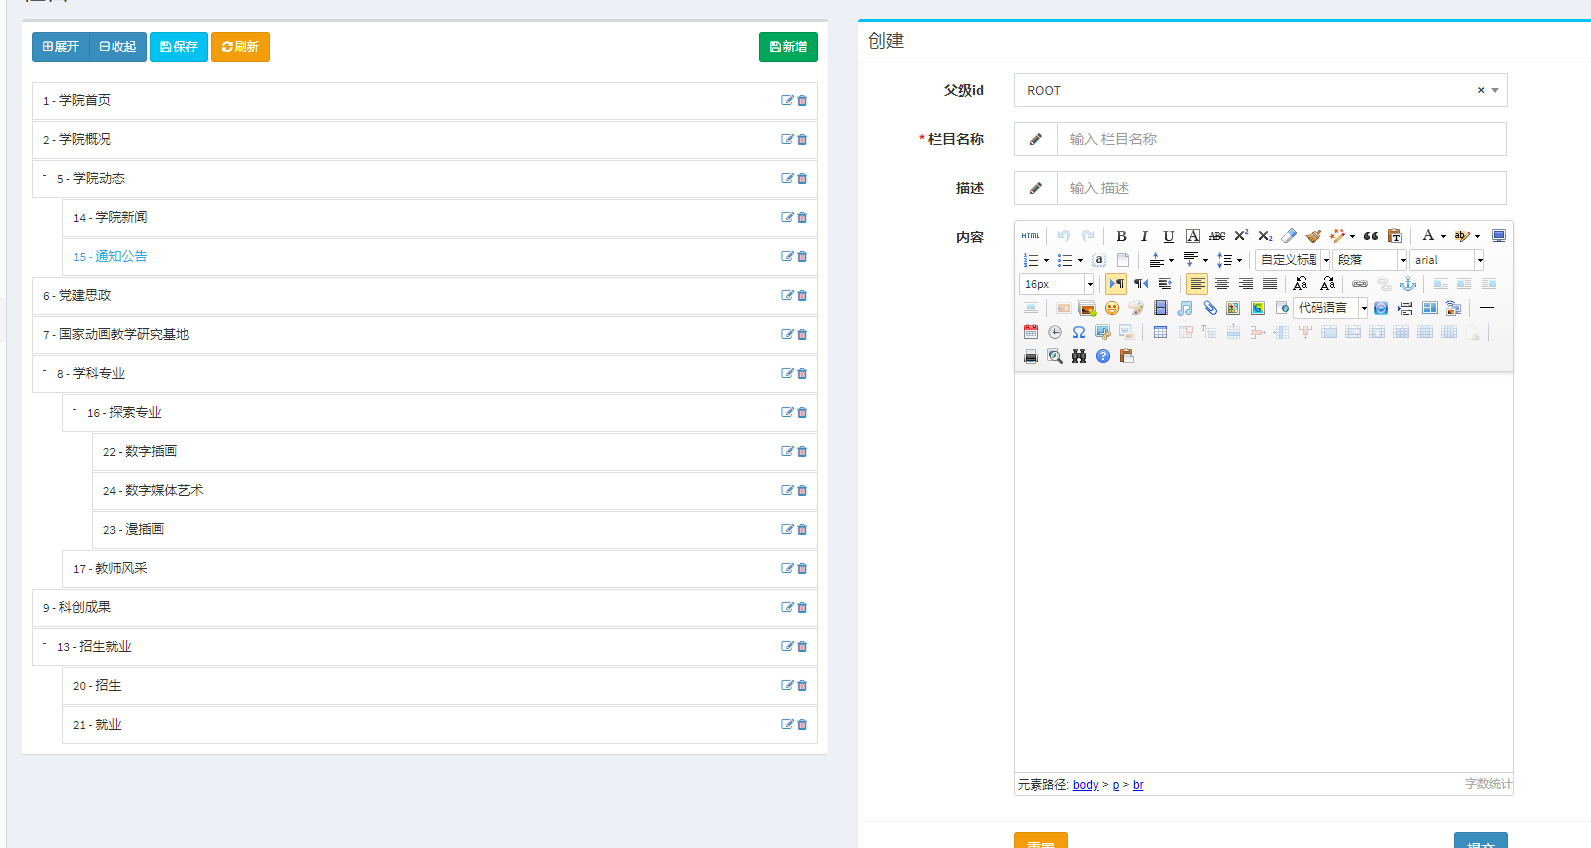
Task: Apply italic formatting in editor toolbar
Action: click(x=1145, y=236)
